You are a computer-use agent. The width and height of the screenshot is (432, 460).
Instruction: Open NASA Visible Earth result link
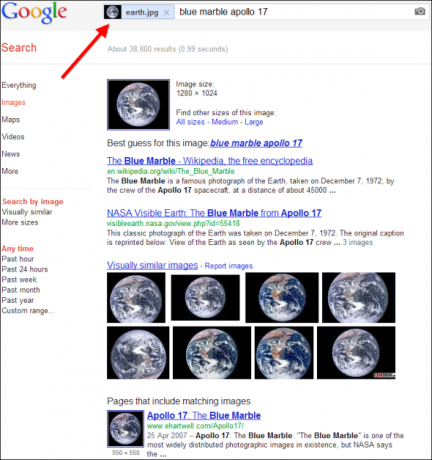pos(214,213)
